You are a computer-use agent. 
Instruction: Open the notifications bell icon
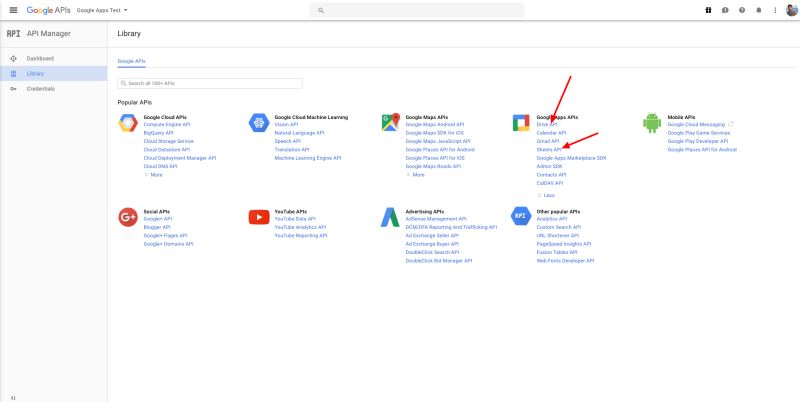759,10
